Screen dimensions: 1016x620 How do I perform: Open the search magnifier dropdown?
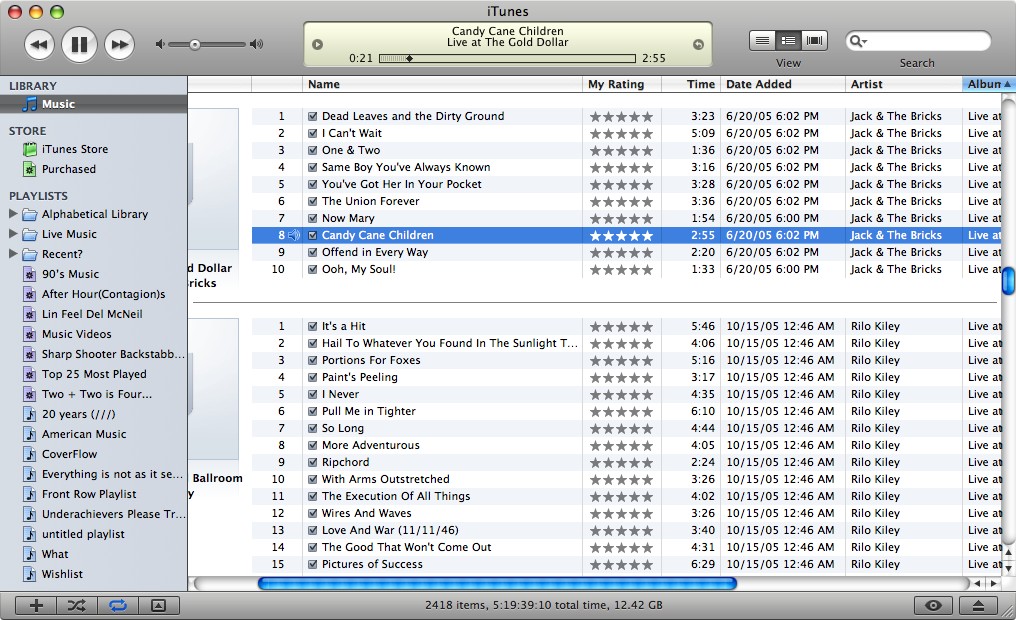tap(857, 41)
